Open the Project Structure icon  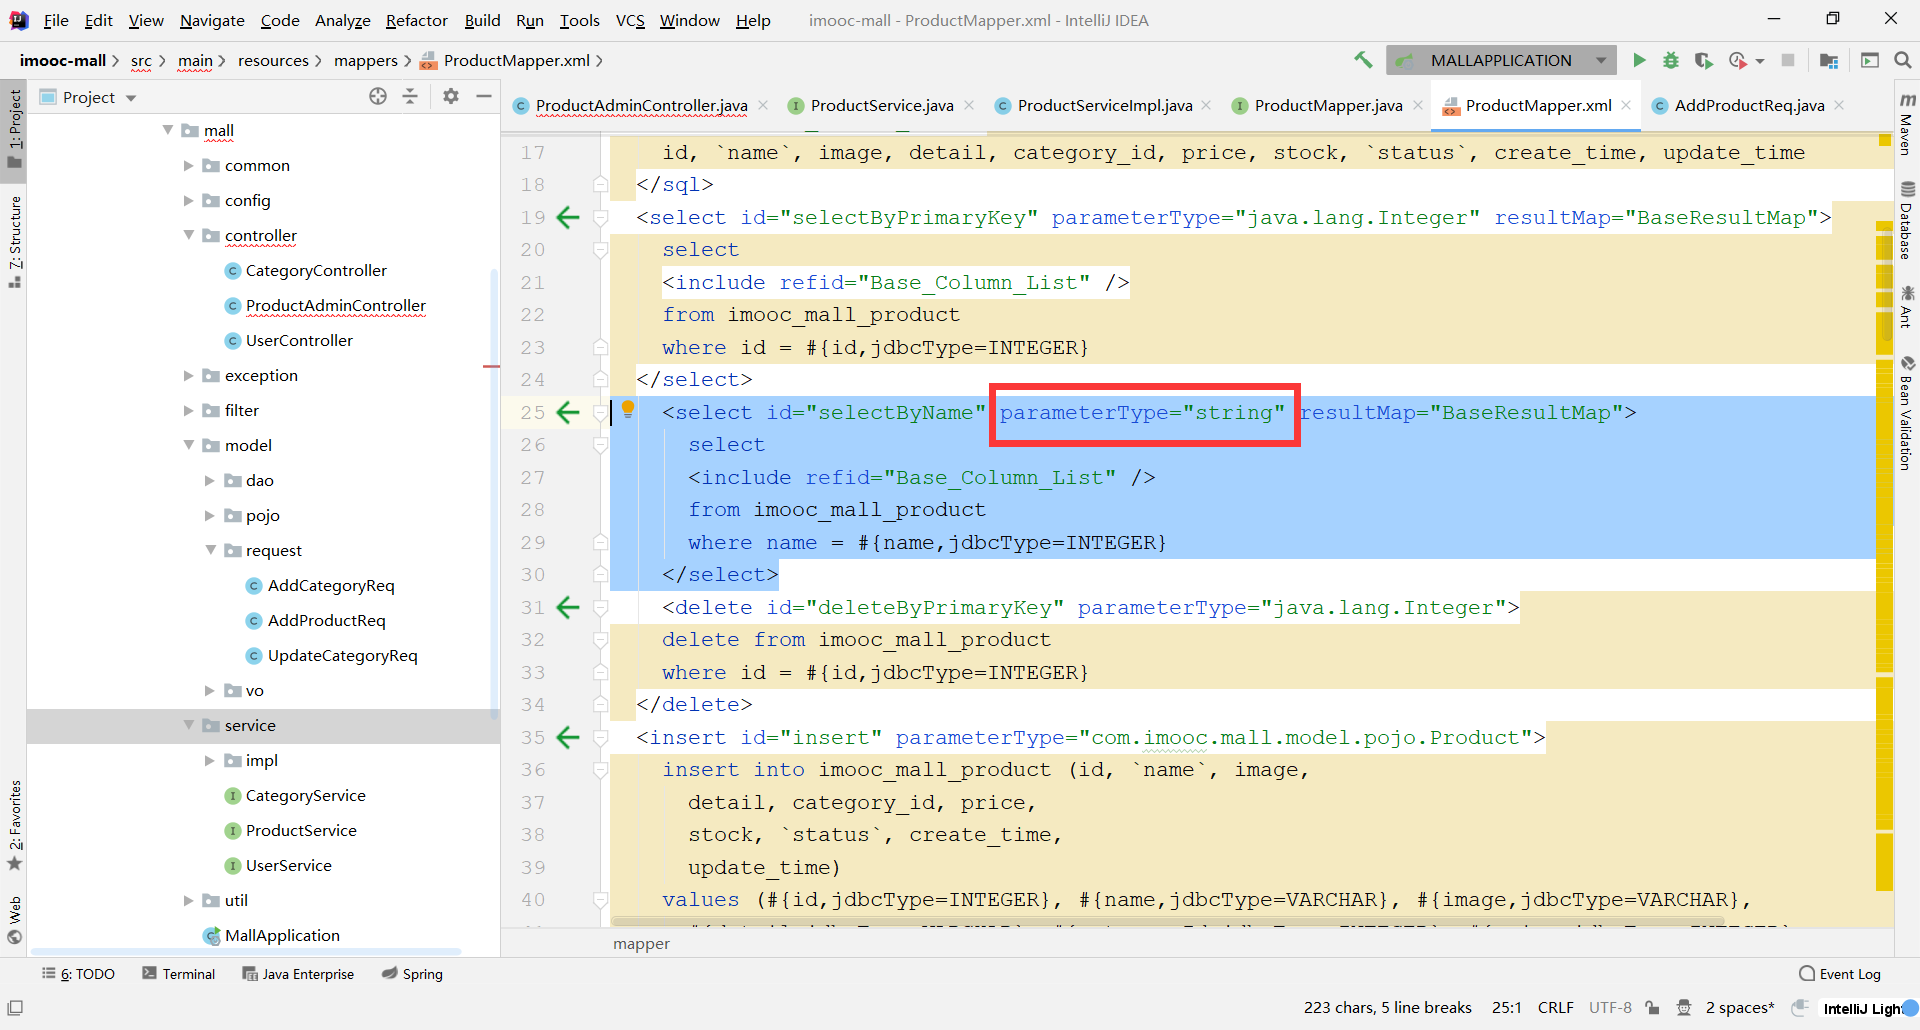tap(1829, 60)
